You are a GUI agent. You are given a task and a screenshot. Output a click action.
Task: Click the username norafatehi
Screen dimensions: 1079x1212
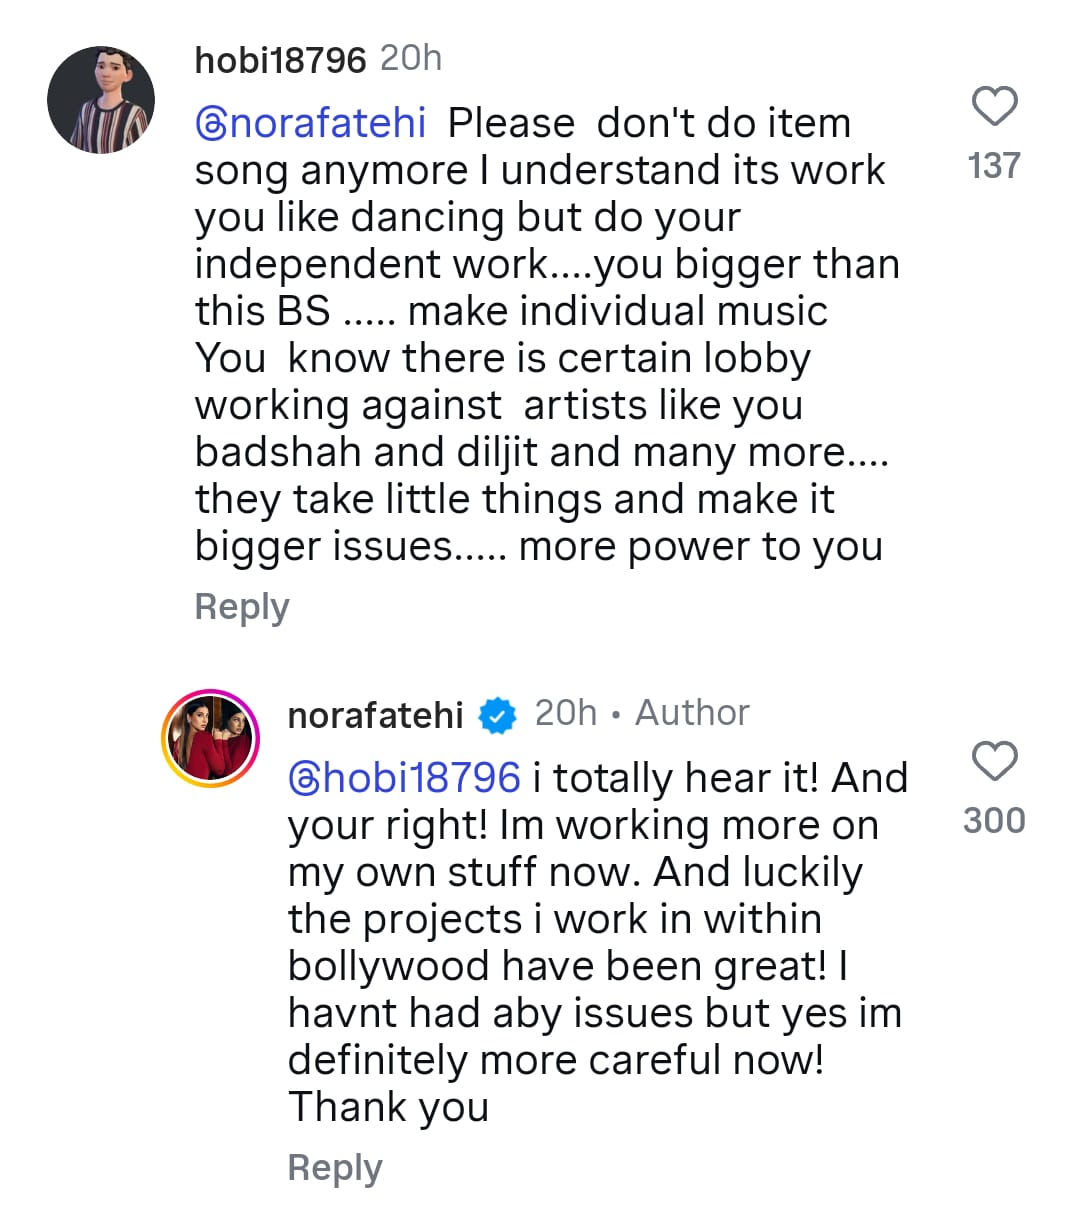pyautogui.click(x=375, y=714)
